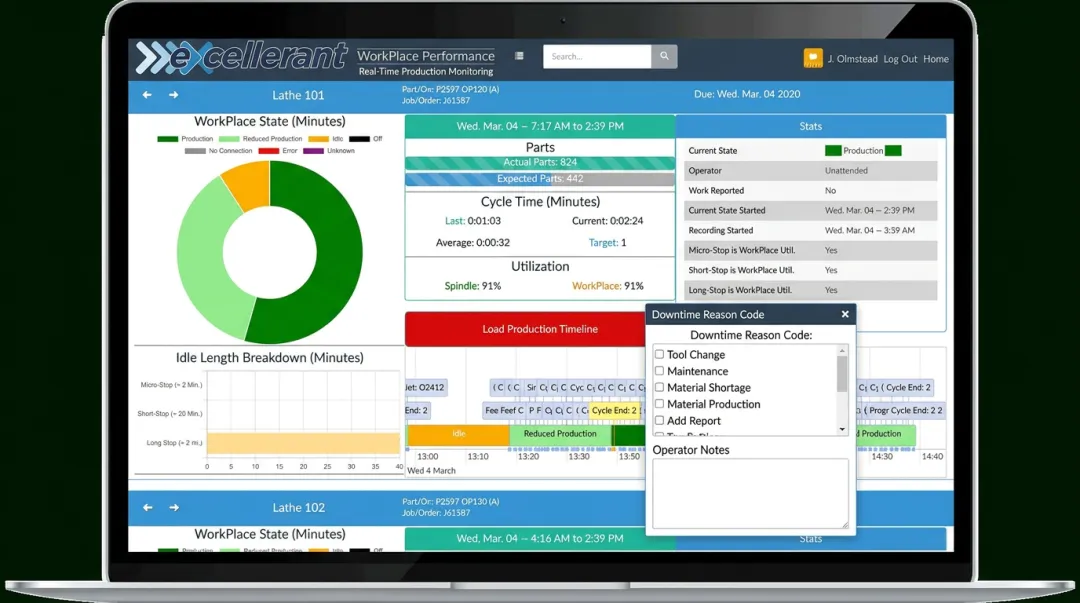
Task: Toggle Off legend swatch
Action: click(359, 139)
